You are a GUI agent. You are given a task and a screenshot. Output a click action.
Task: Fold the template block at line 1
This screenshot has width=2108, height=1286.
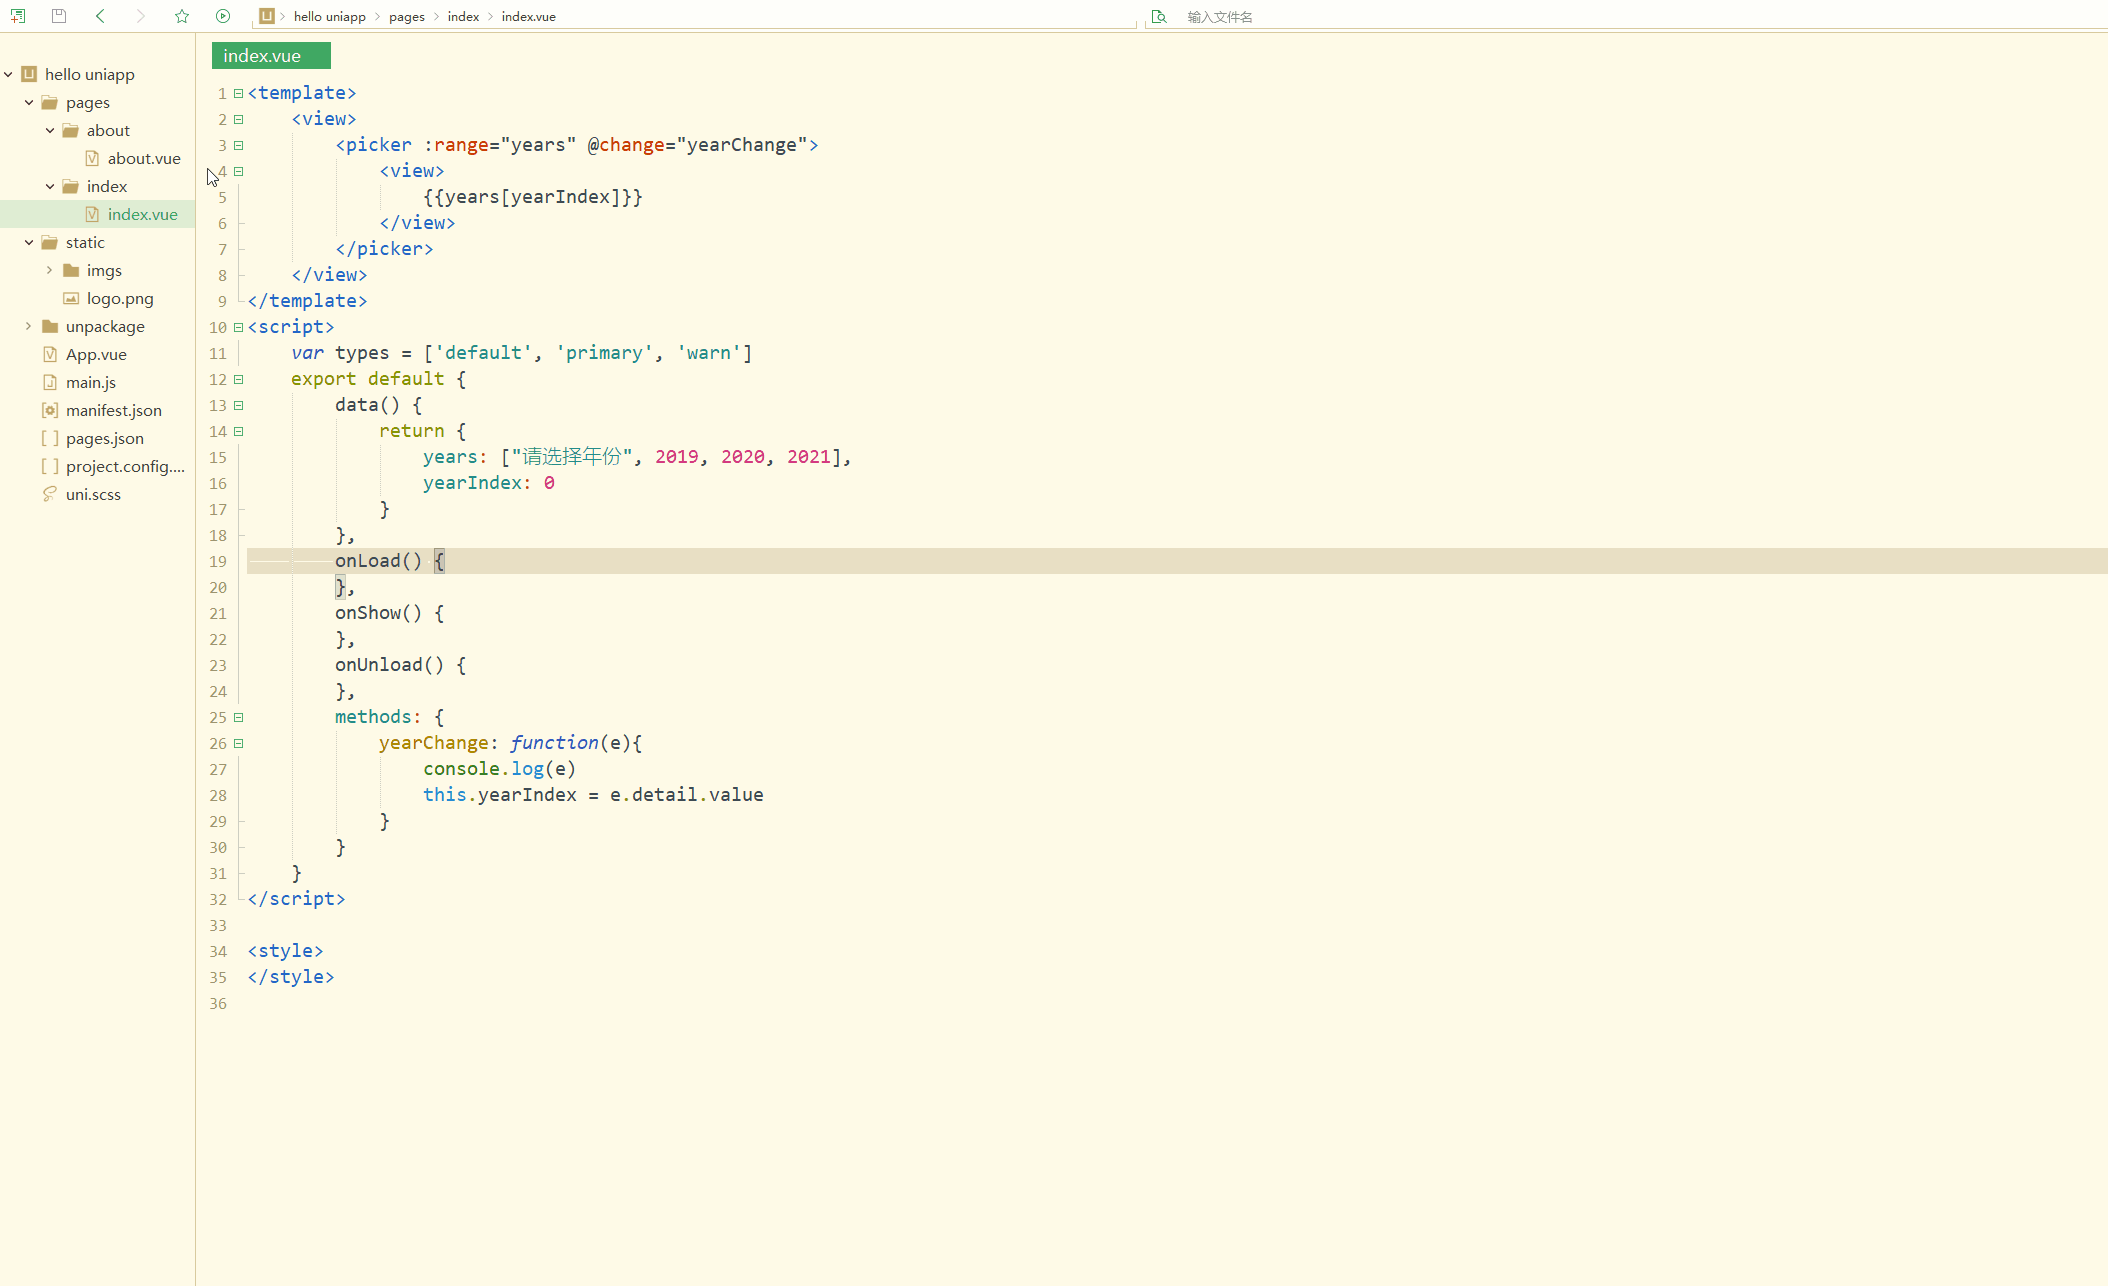[239, 93]
